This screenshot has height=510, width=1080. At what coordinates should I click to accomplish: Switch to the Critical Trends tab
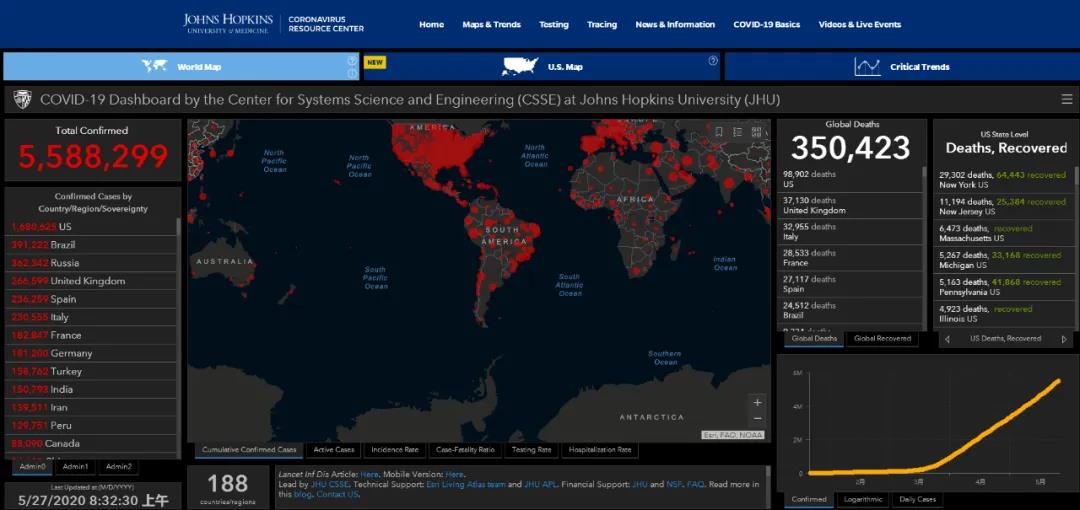[x=901, y=67]
